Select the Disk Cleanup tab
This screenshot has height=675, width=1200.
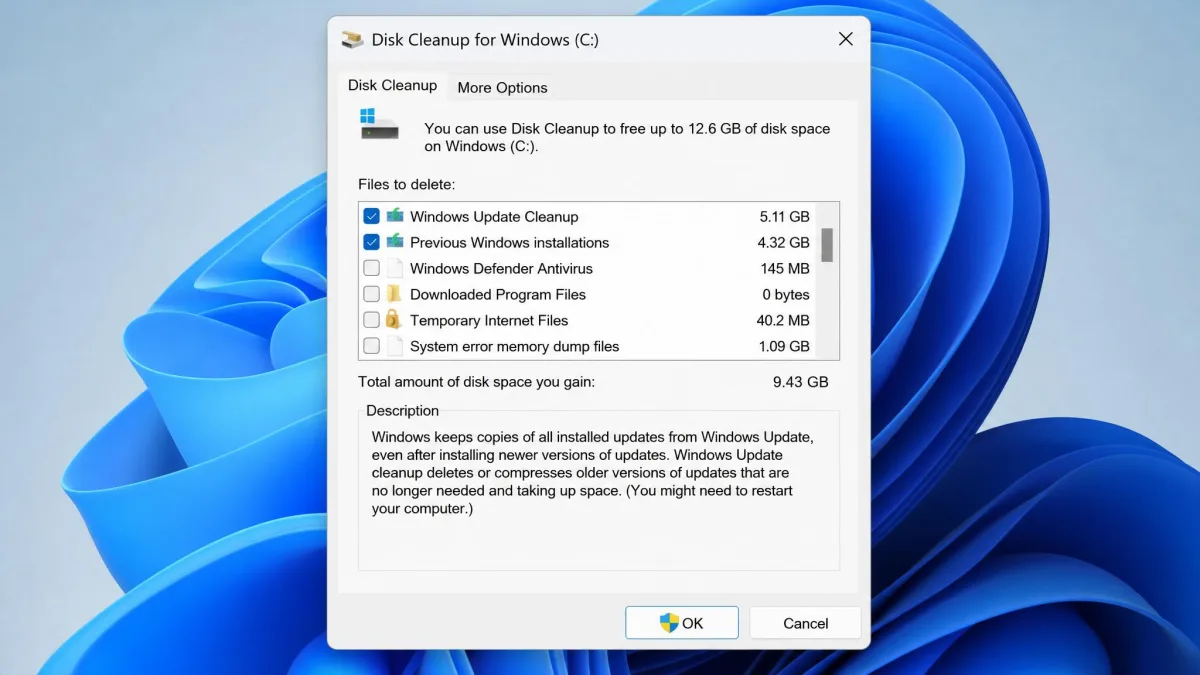coord(392,85)
